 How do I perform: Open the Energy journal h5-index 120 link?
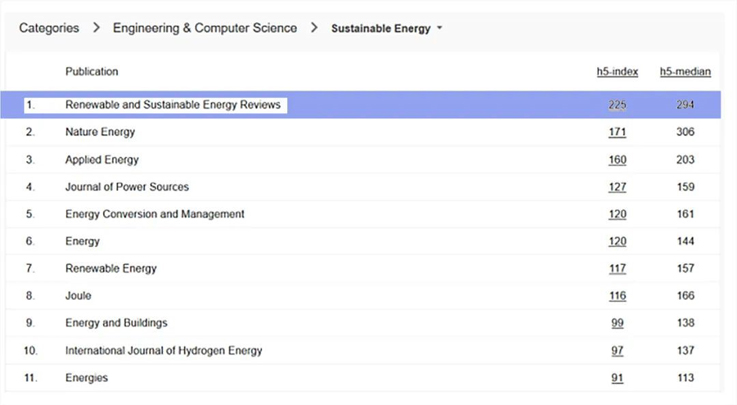tap(616, 242)
